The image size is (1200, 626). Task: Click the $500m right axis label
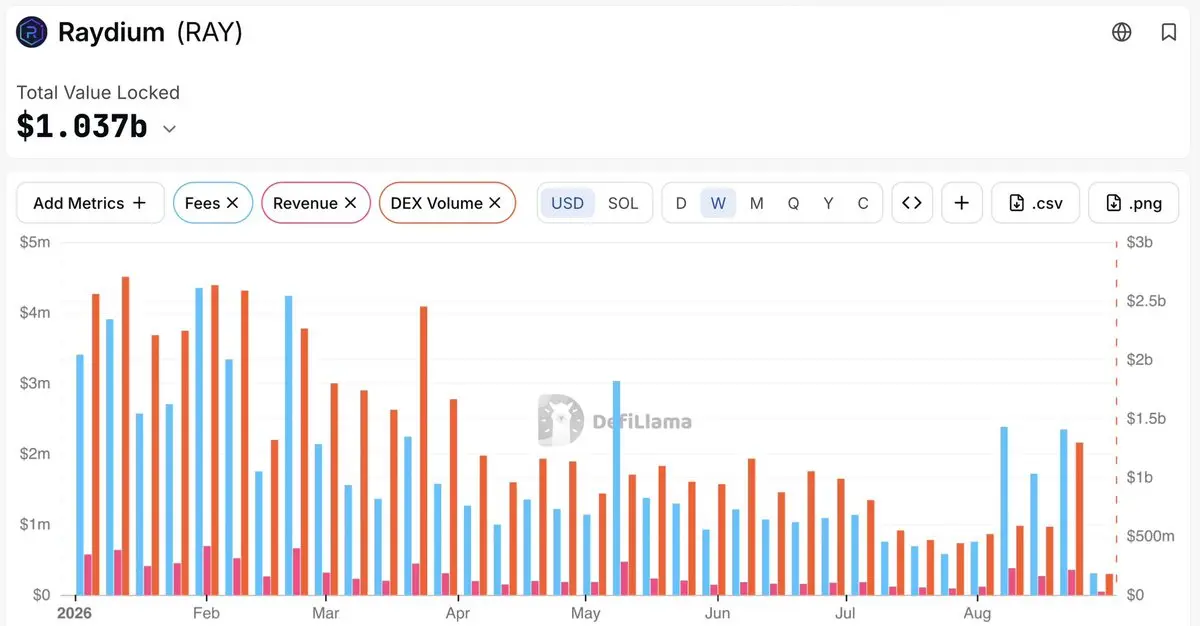[1151, 536]
